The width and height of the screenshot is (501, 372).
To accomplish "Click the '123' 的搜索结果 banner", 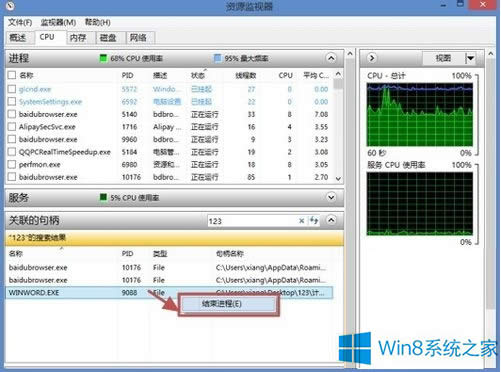I will point(174,238).
